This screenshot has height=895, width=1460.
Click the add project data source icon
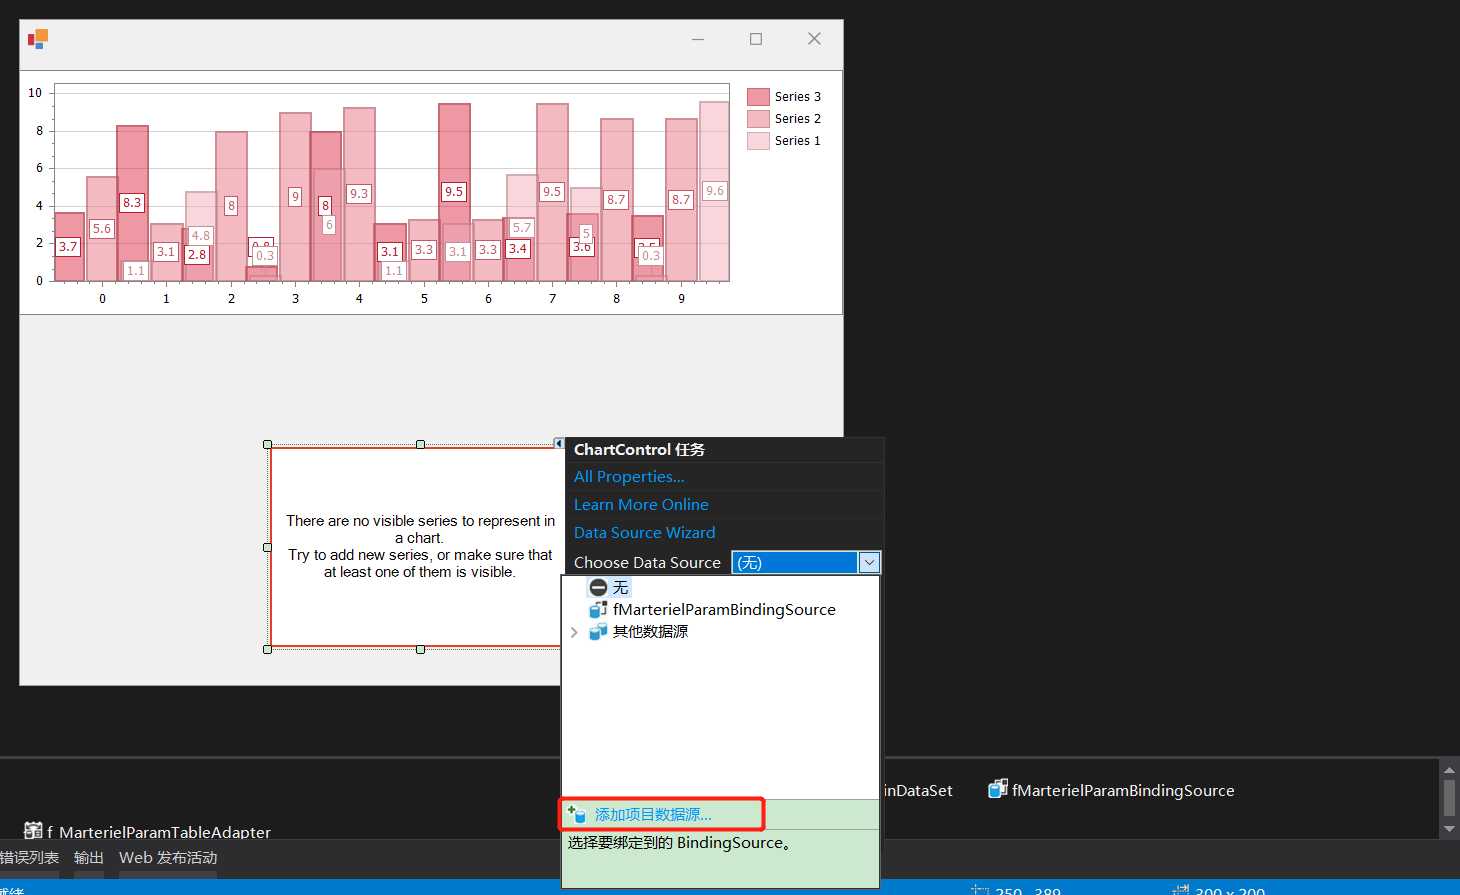point(577,814)
